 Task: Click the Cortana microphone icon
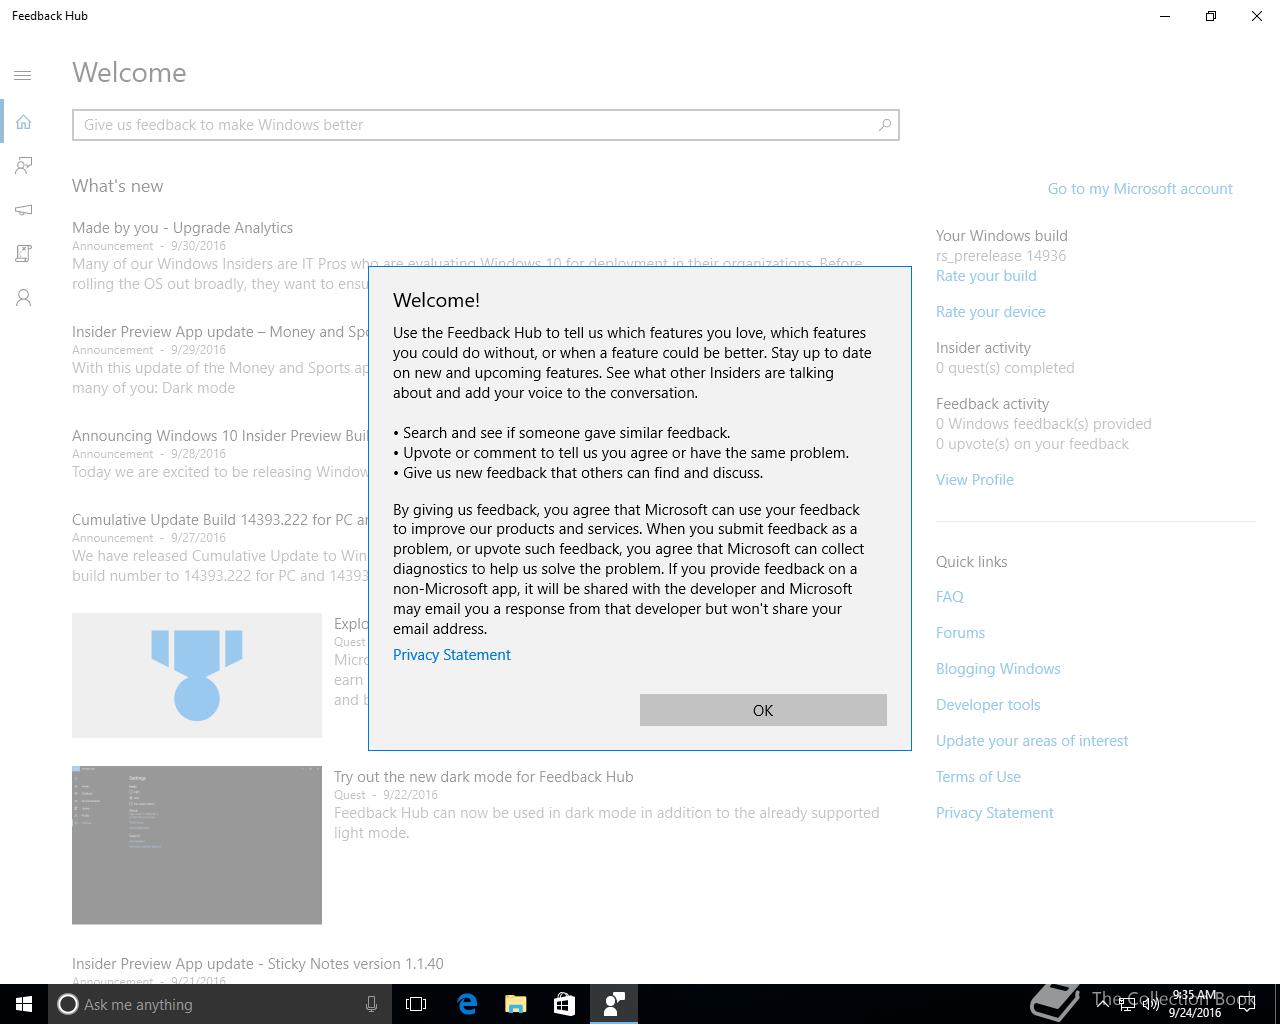coord(371,1004)
